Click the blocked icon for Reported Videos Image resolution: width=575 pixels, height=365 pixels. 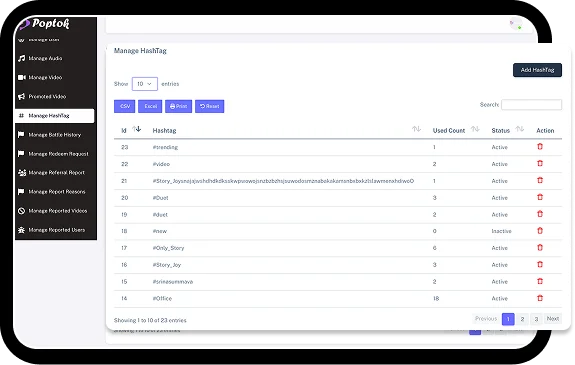(21, 211)
